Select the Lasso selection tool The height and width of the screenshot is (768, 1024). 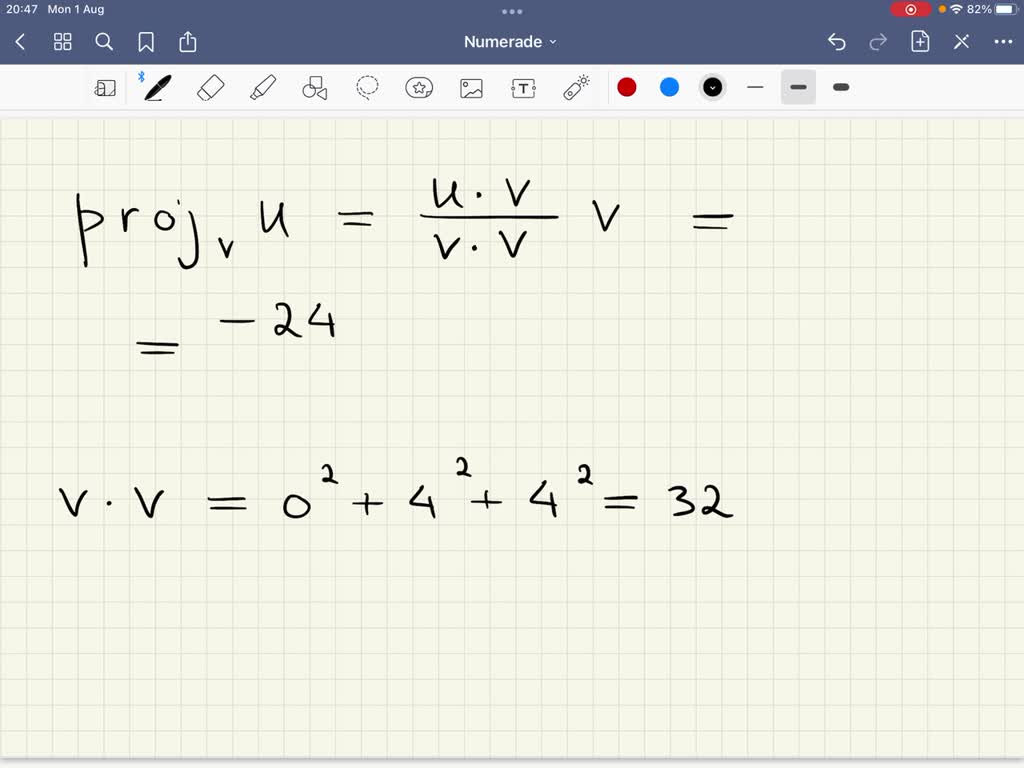point(367,88)
